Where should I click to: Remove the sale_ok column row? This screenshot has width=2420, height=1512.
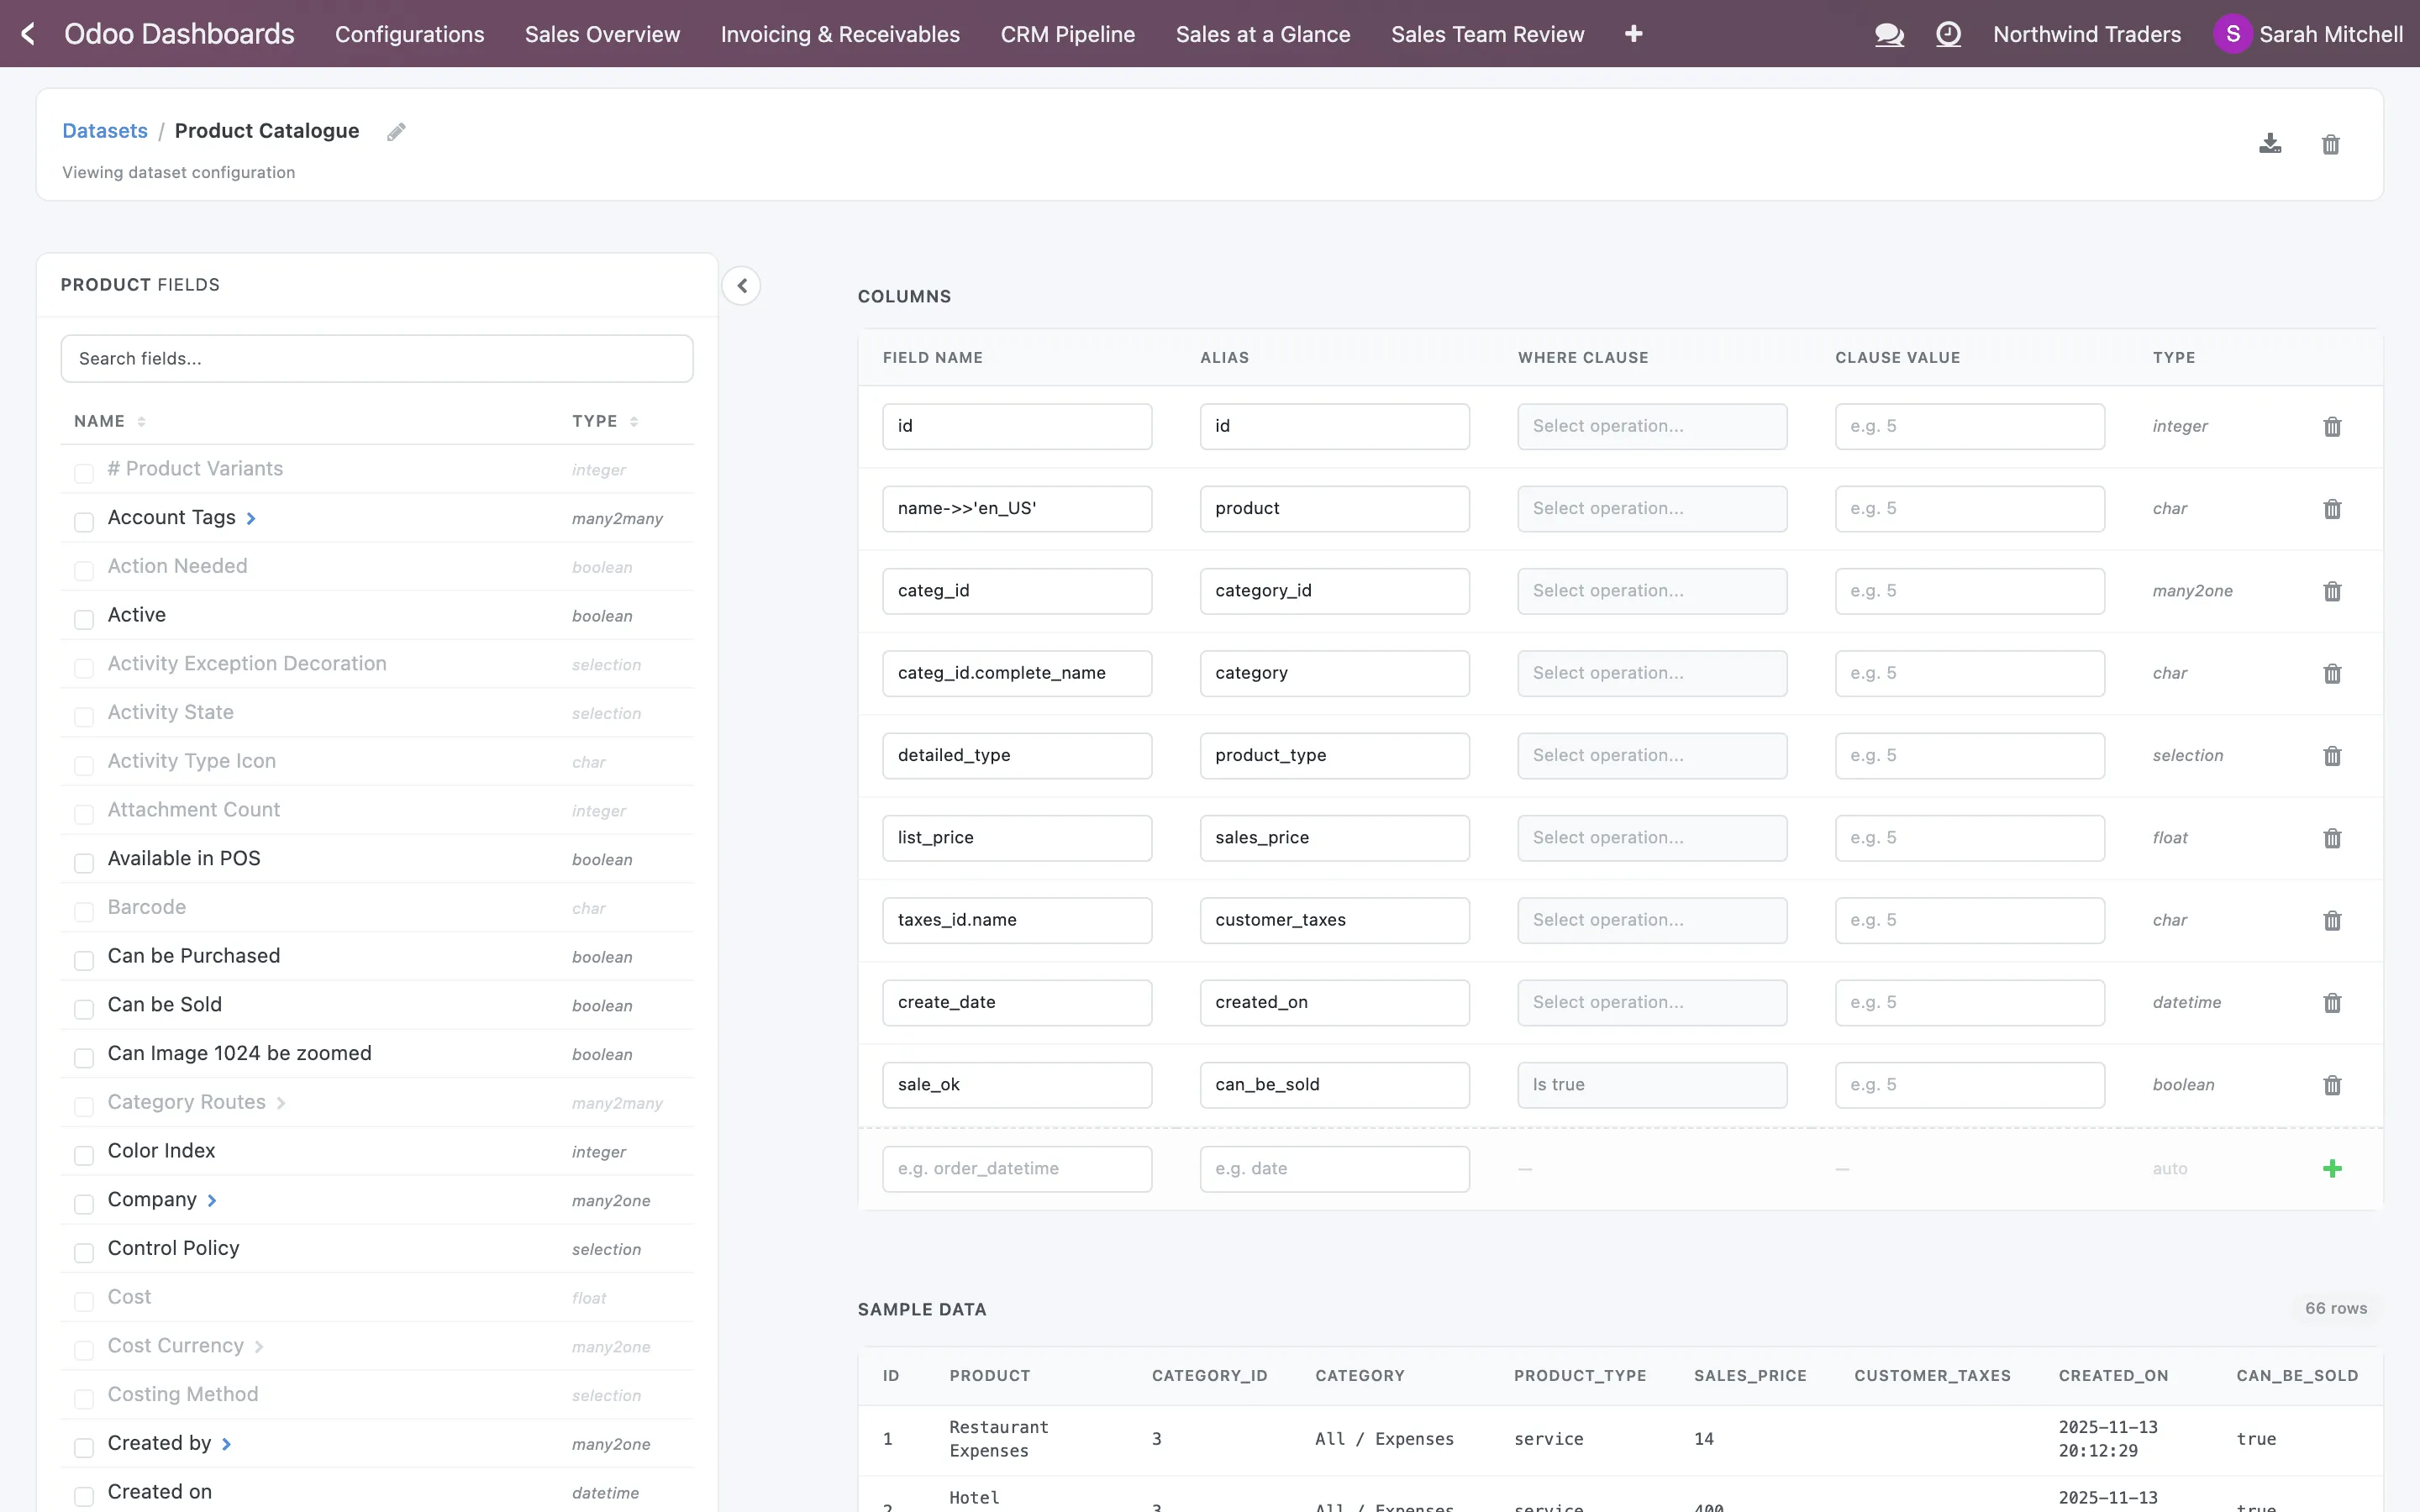pos(2332,1085)
